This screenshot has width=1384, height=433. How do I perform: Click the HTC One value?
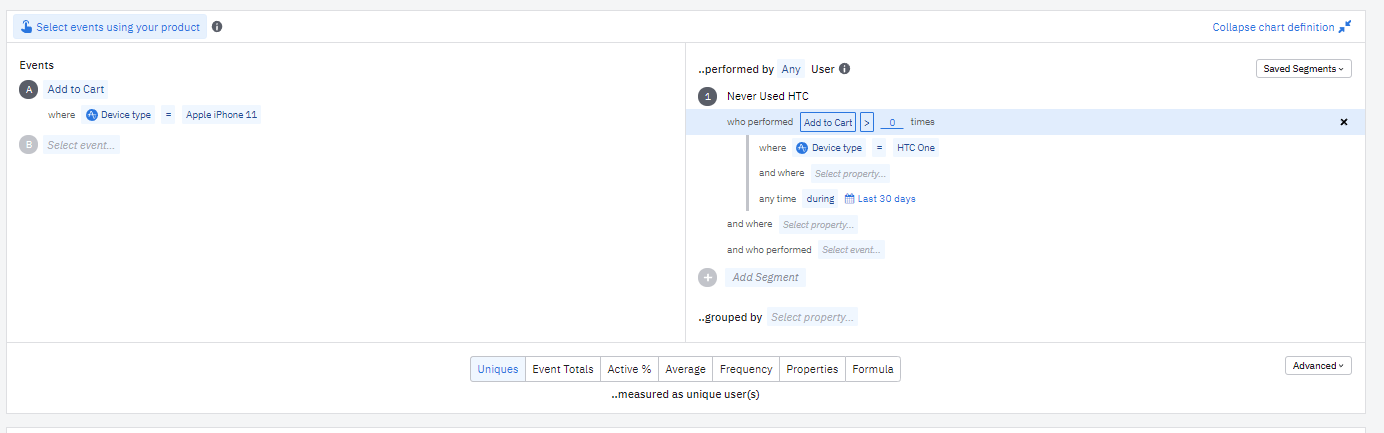pyautogui.click(x=916, y=148)
